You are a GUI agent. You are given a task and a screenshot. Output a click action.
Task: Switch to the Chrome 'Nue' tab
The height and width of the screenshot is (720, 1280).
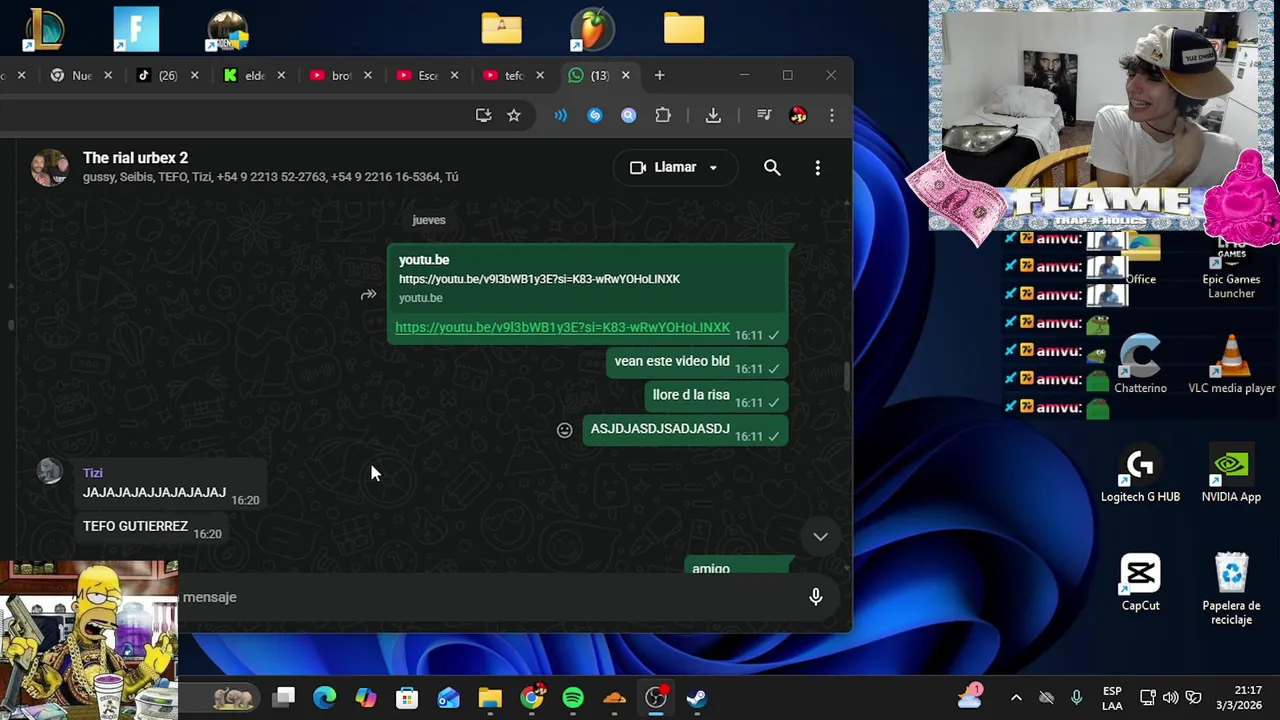(80, 76)
